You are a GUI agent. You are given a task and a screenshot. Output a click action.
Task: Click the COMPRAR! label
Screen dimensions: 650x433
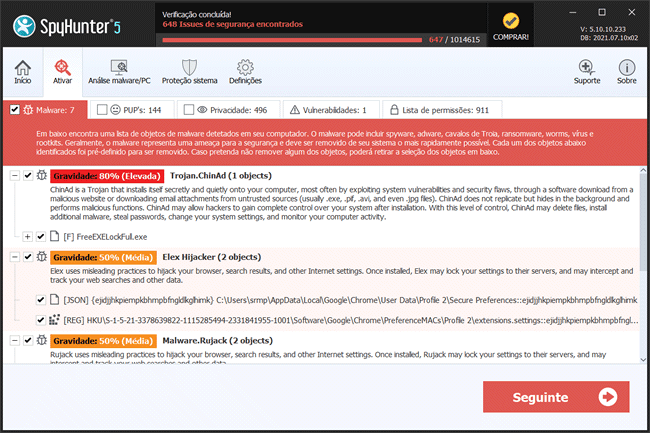coord(511,37)
